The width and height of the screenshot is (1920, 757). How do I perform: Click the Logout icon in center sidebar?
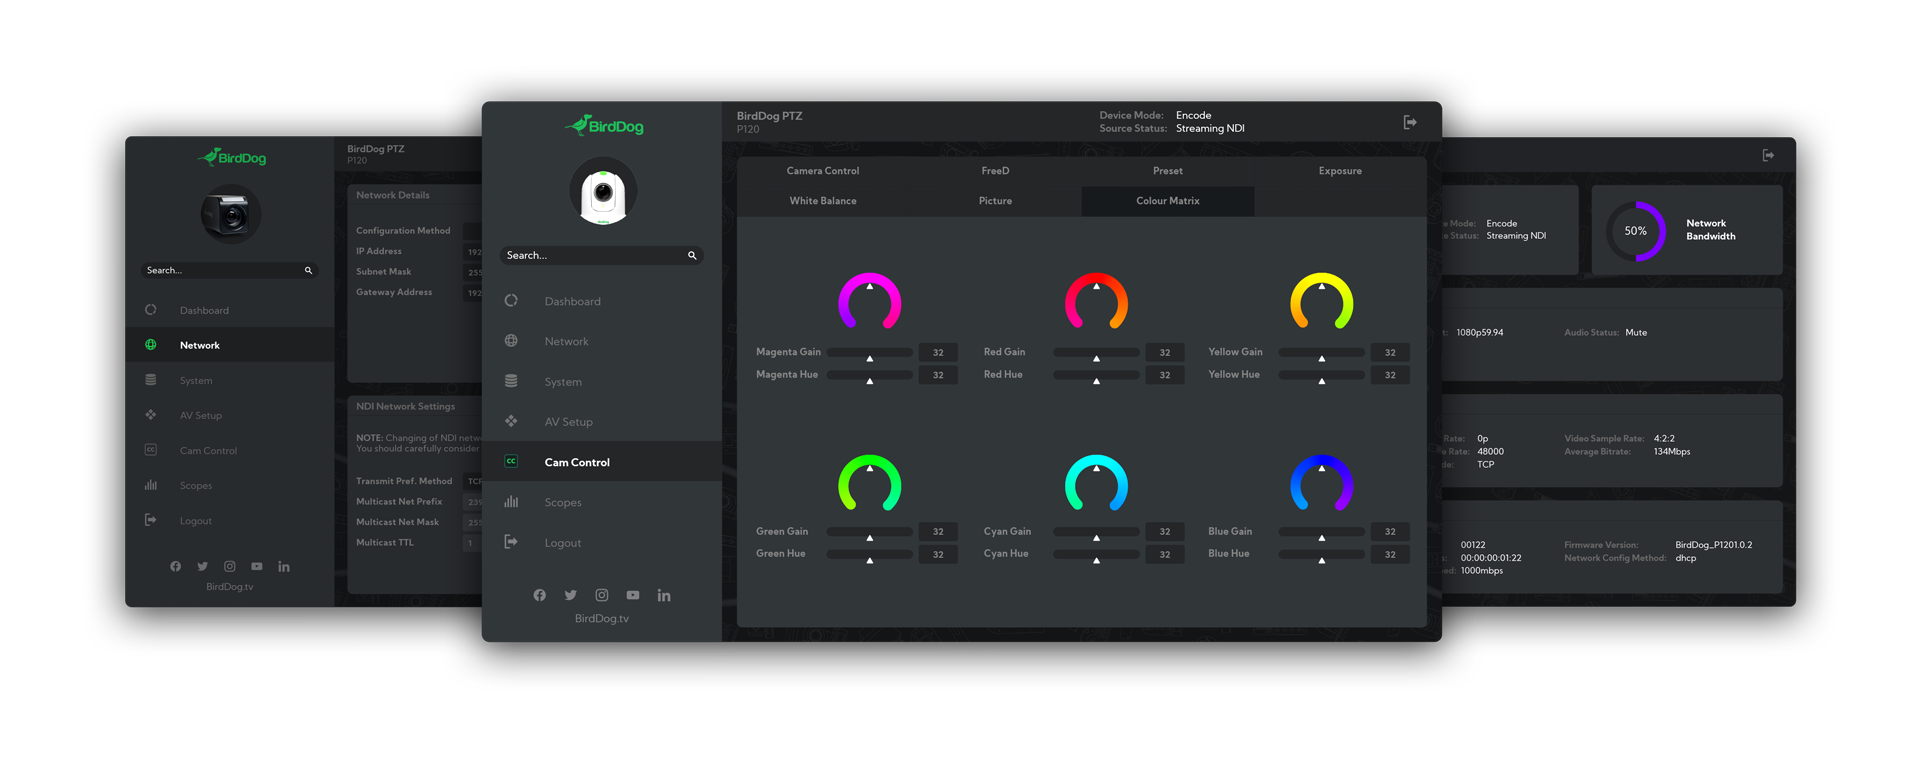click(511, 542)
